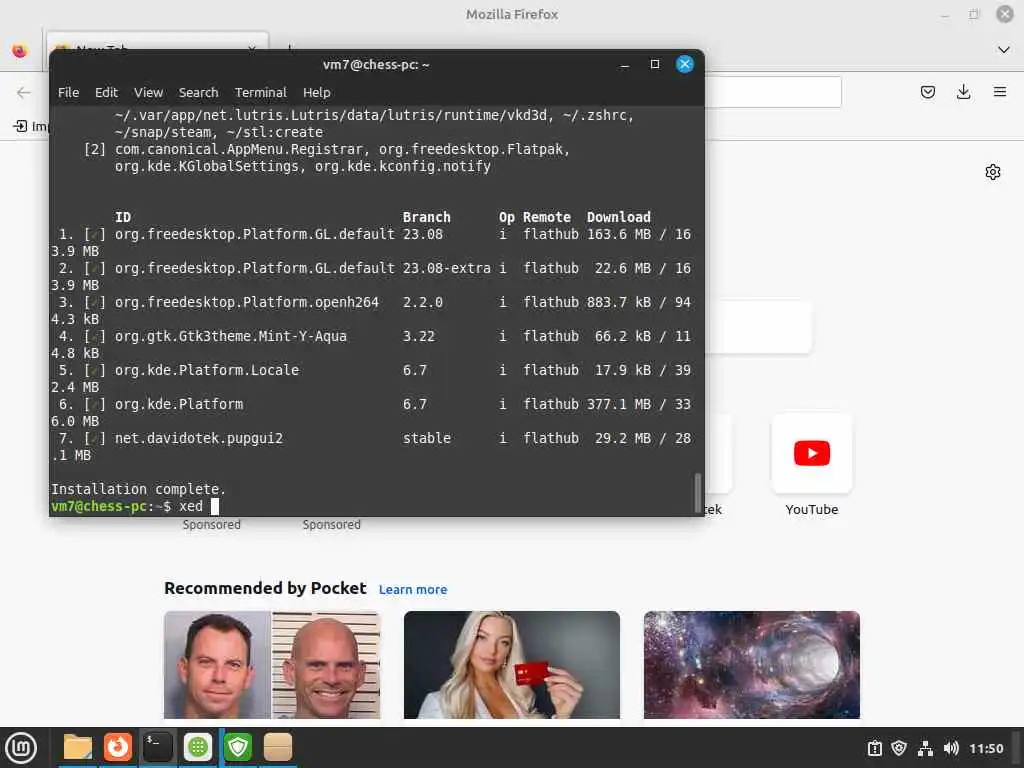Screen dimensions: 1024x768
Task: Open notification tray icon with exclamation
Action: [874, 748]
